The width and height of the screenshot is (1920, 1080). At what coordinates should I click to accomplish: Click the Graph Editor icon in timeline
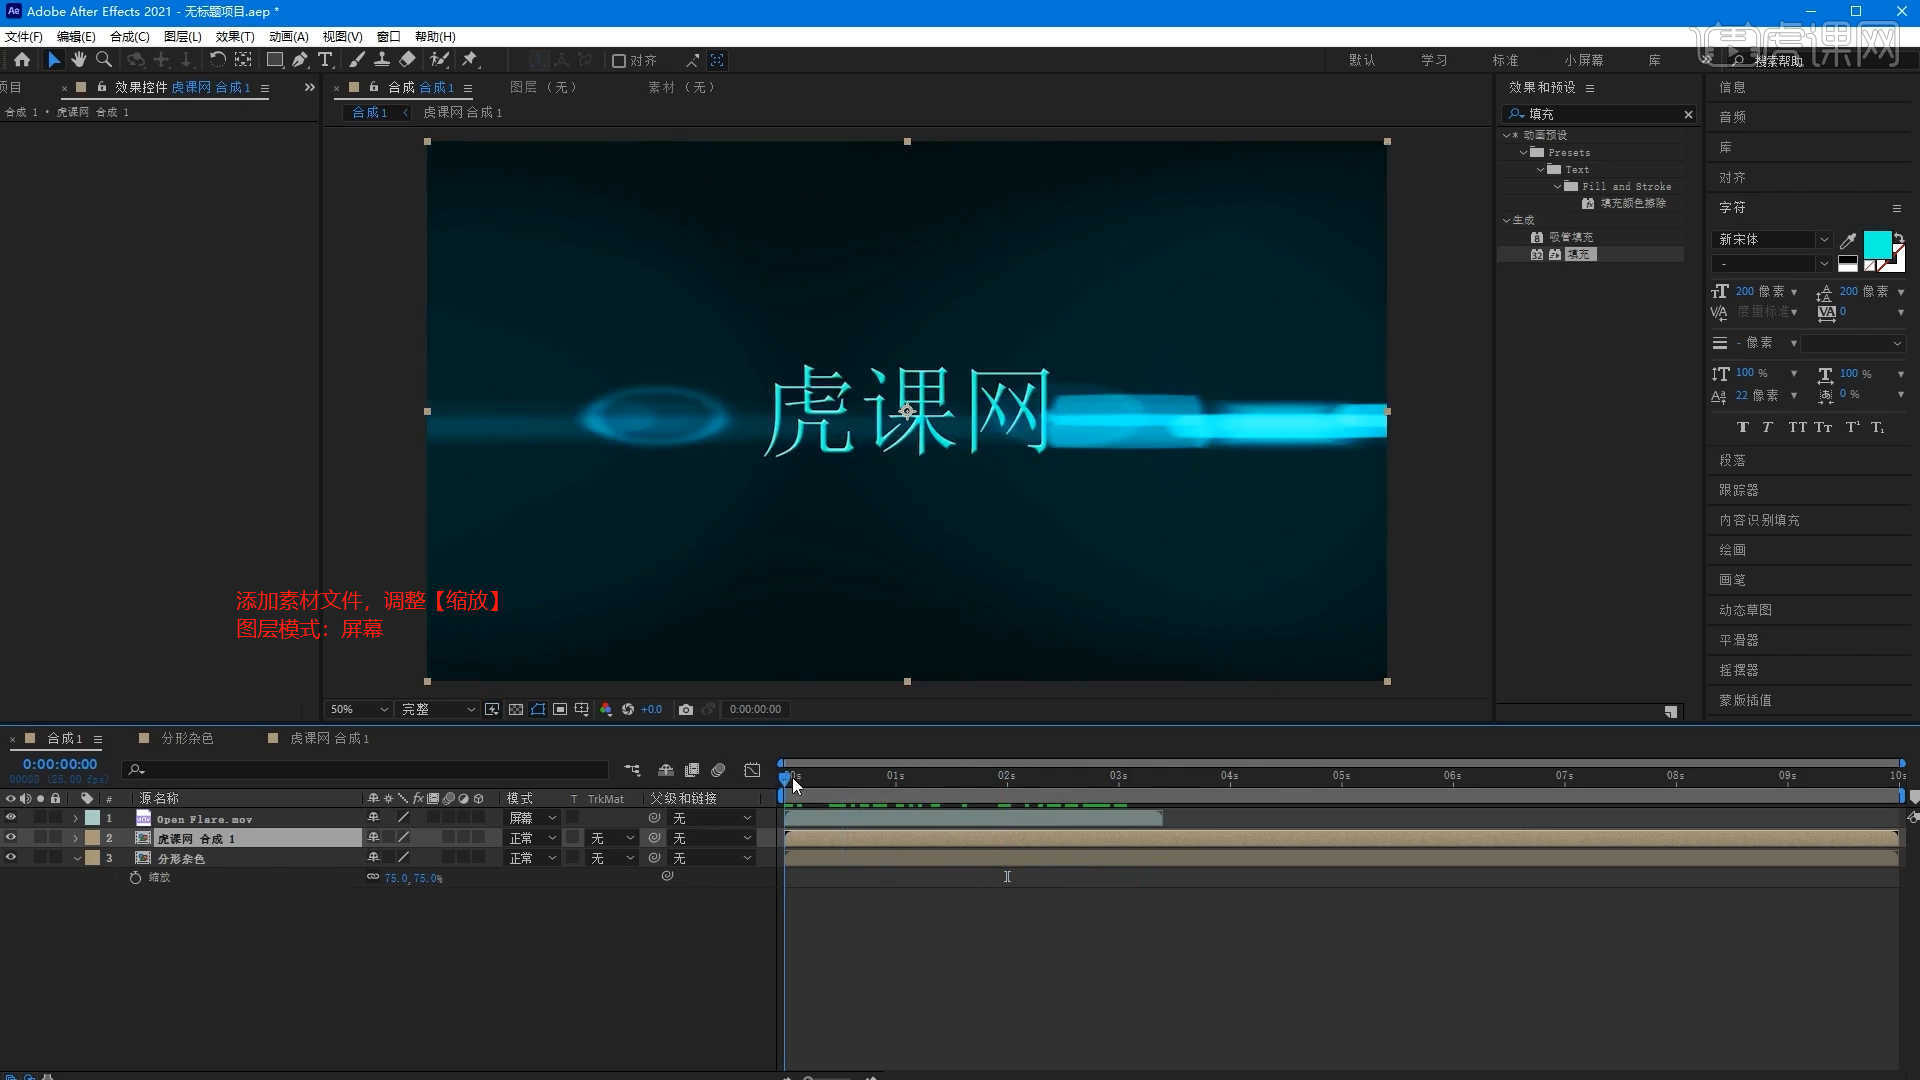click(x=752, y=770)
